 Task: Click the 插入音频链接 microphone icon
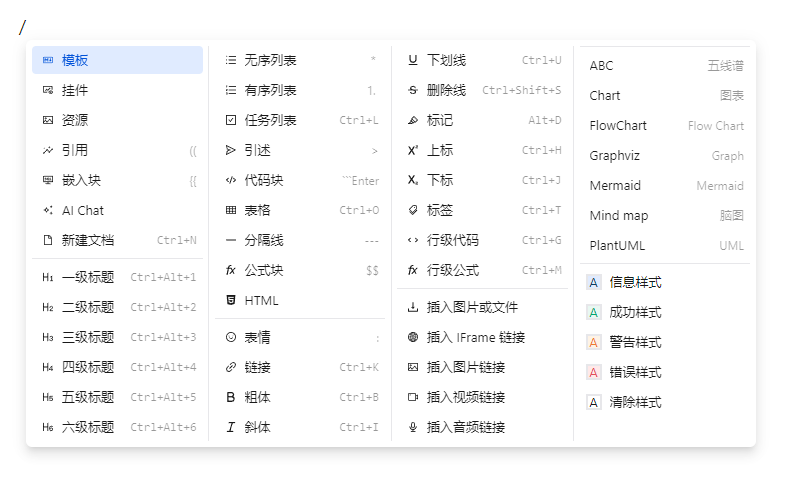[413, 427]
